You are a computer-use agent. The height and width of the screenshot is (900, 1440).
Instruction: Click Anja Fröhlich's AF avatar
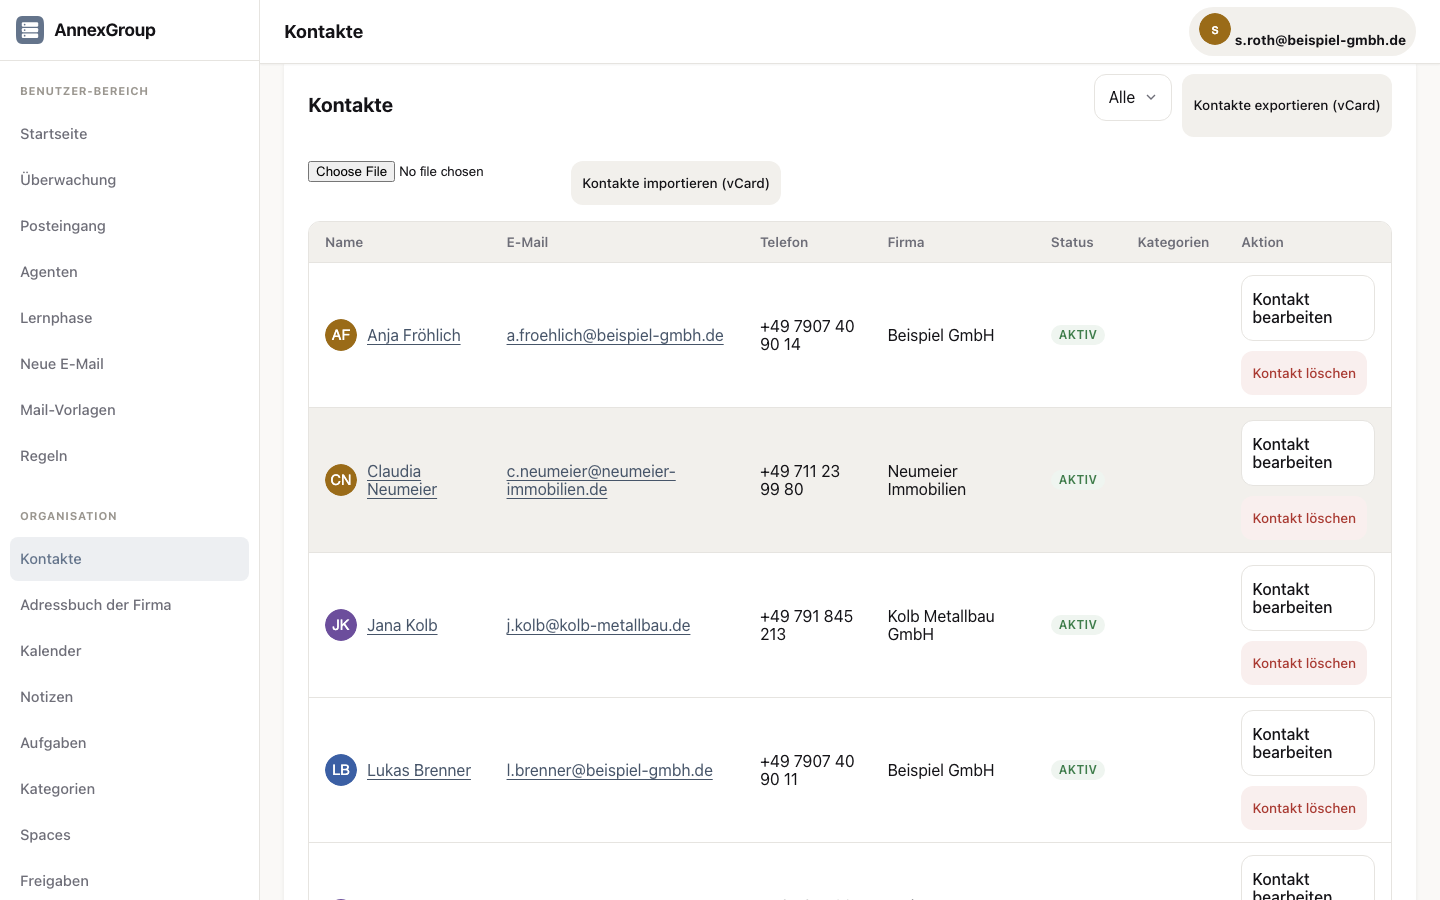point(341,335)
